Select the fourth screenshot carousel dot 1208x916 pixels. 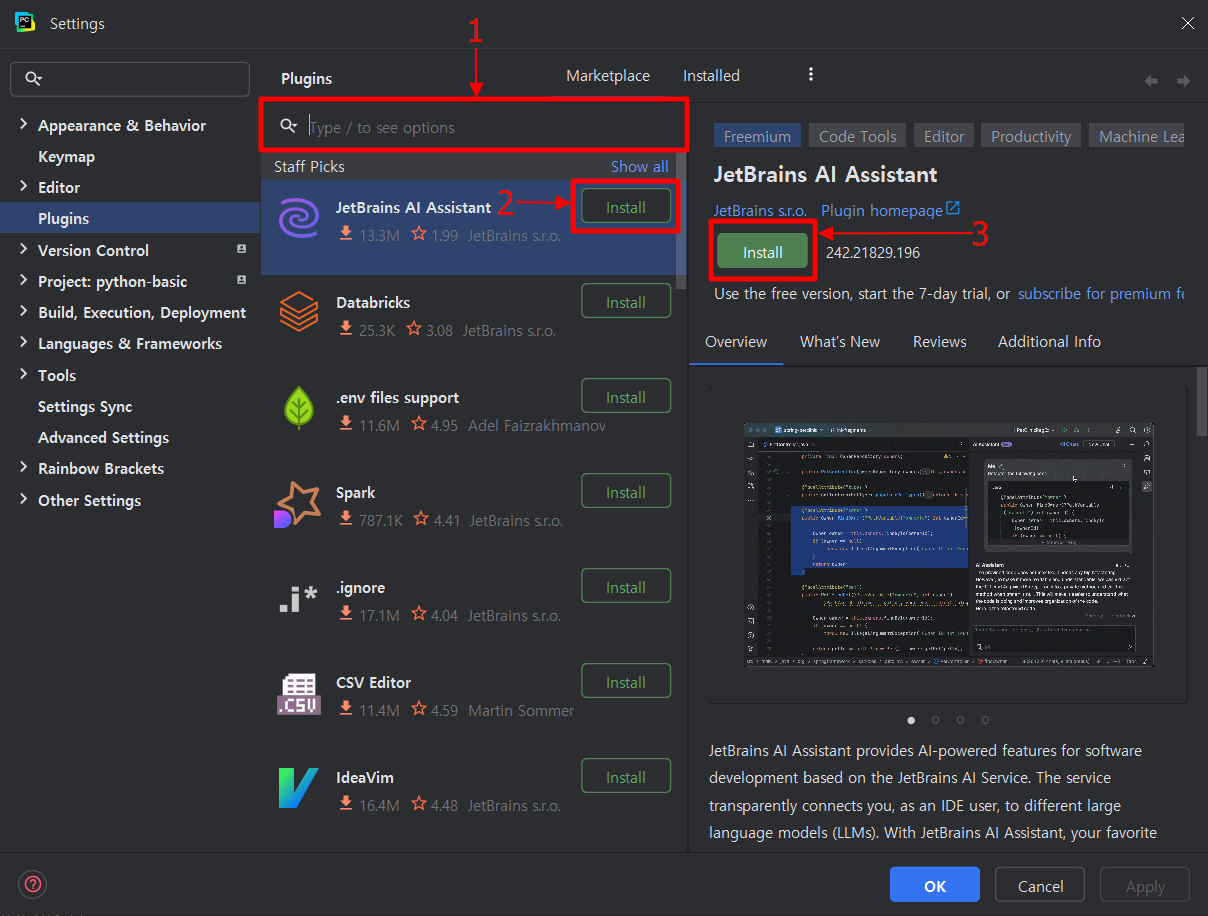pyautogui.click(x=985, y=719)
